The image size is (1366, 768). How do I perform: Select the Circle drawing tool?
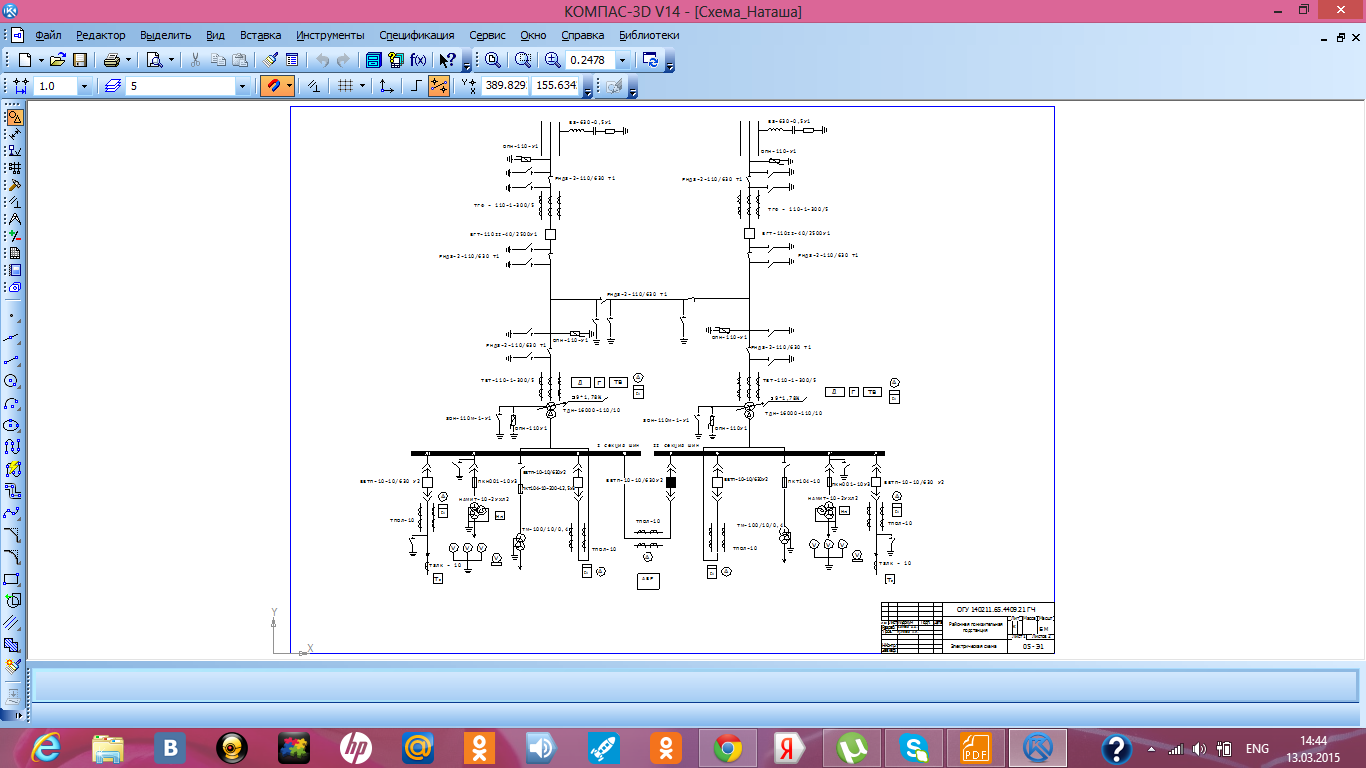click(x=13, y=381)
